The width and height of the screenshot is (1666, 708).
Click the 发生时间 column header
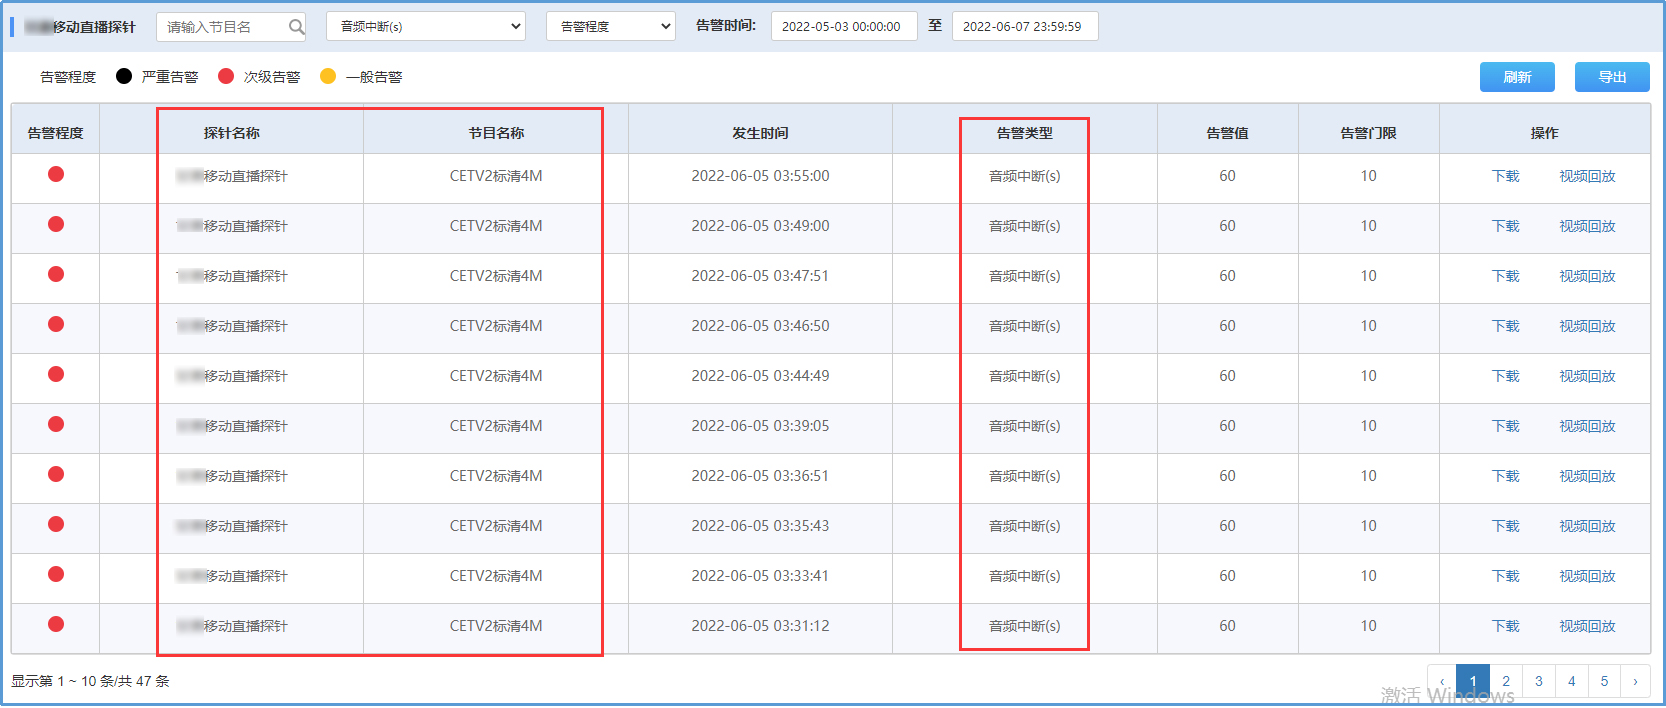[760, 133]
